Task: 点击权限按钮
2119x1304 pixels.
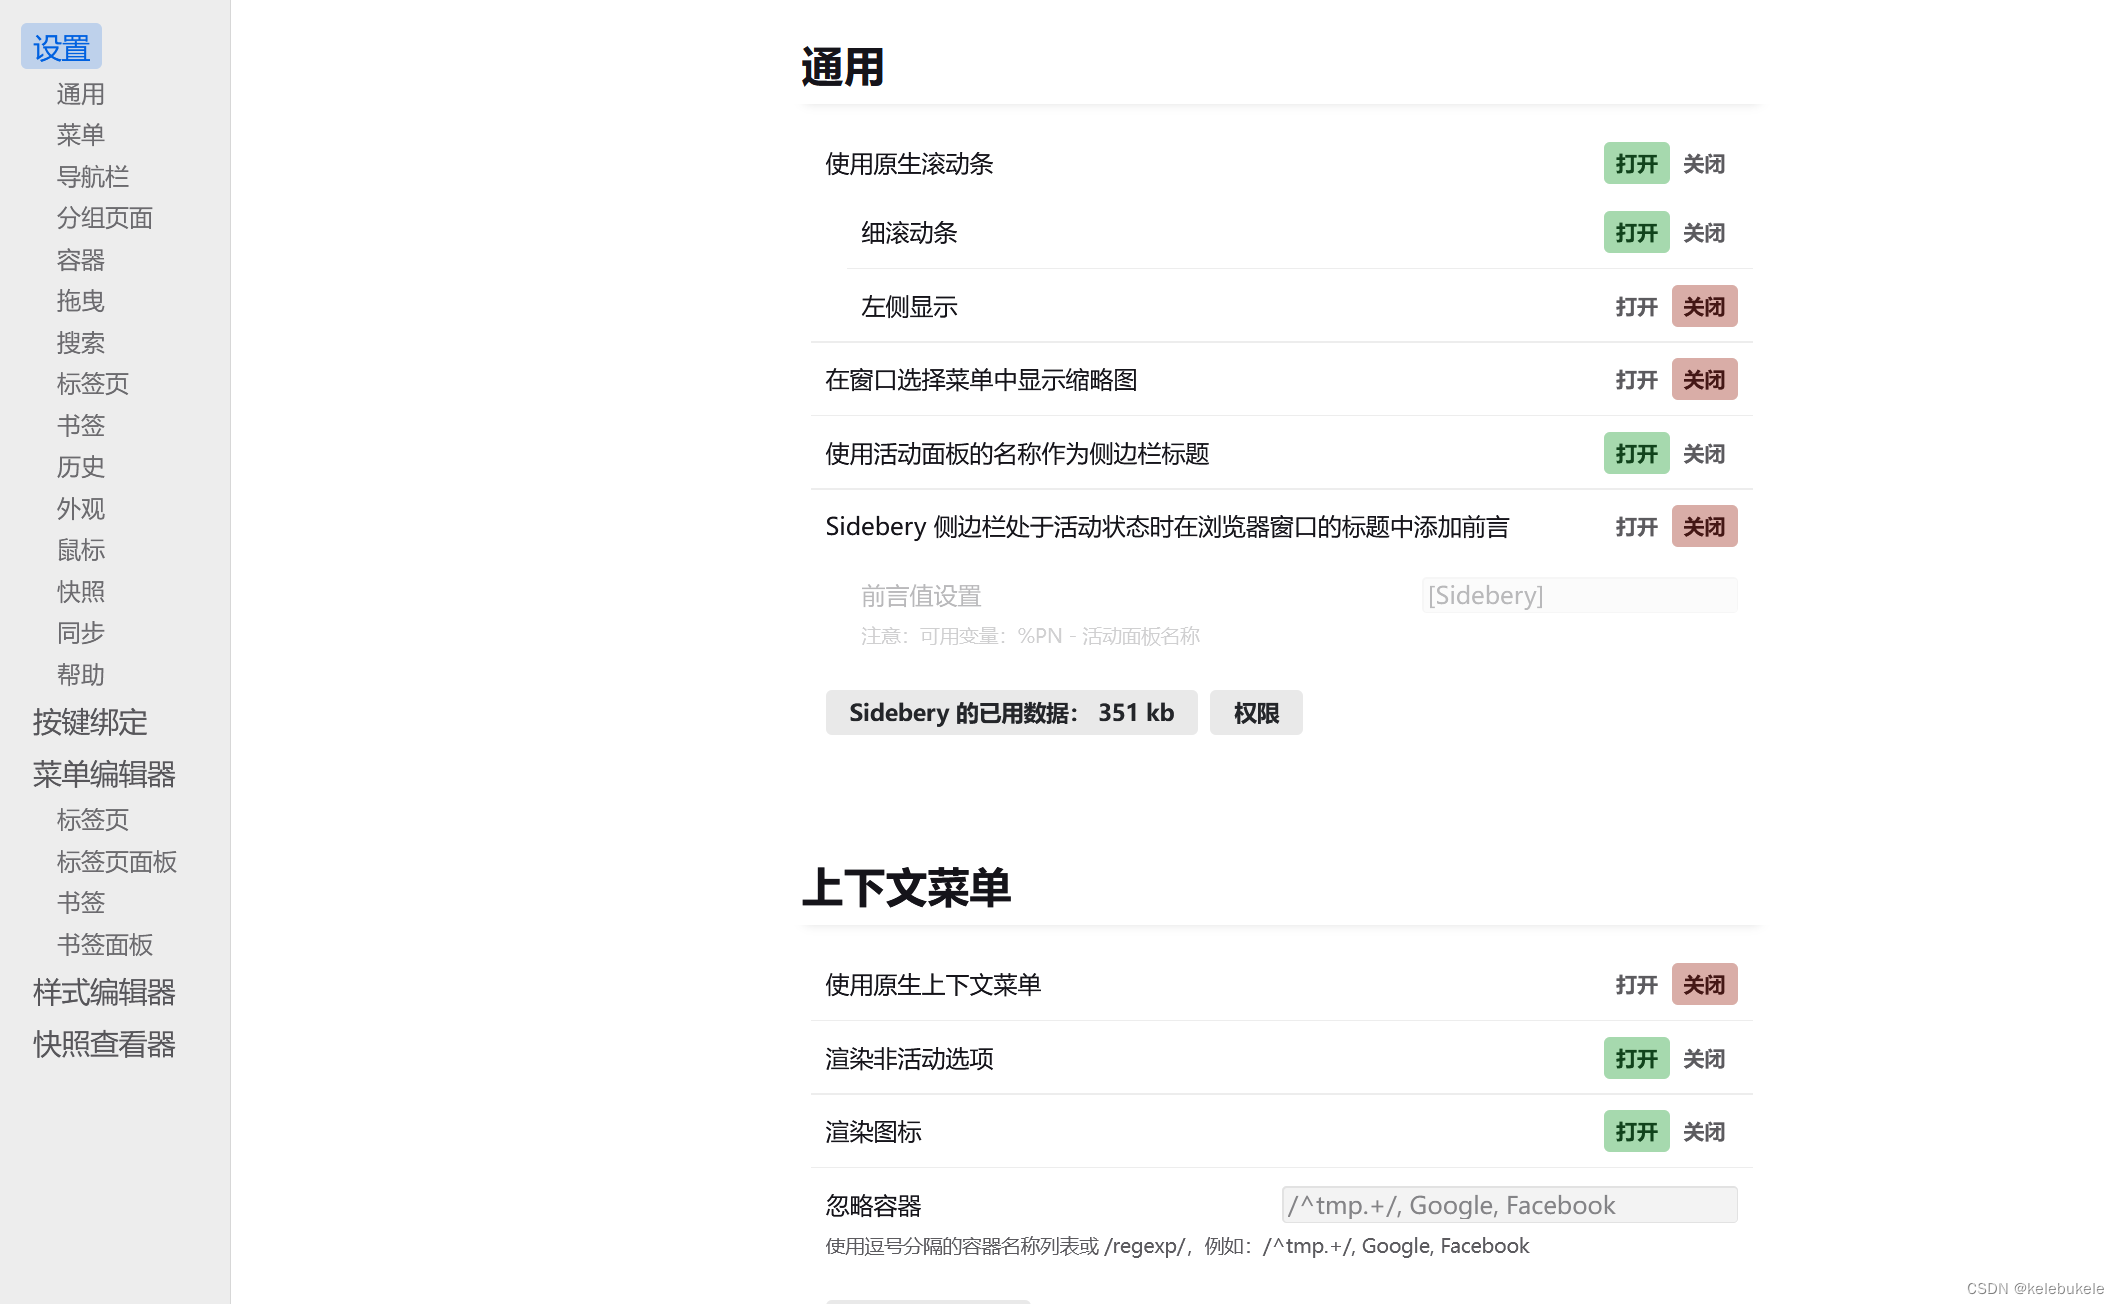Action: tap(1255, 712)
